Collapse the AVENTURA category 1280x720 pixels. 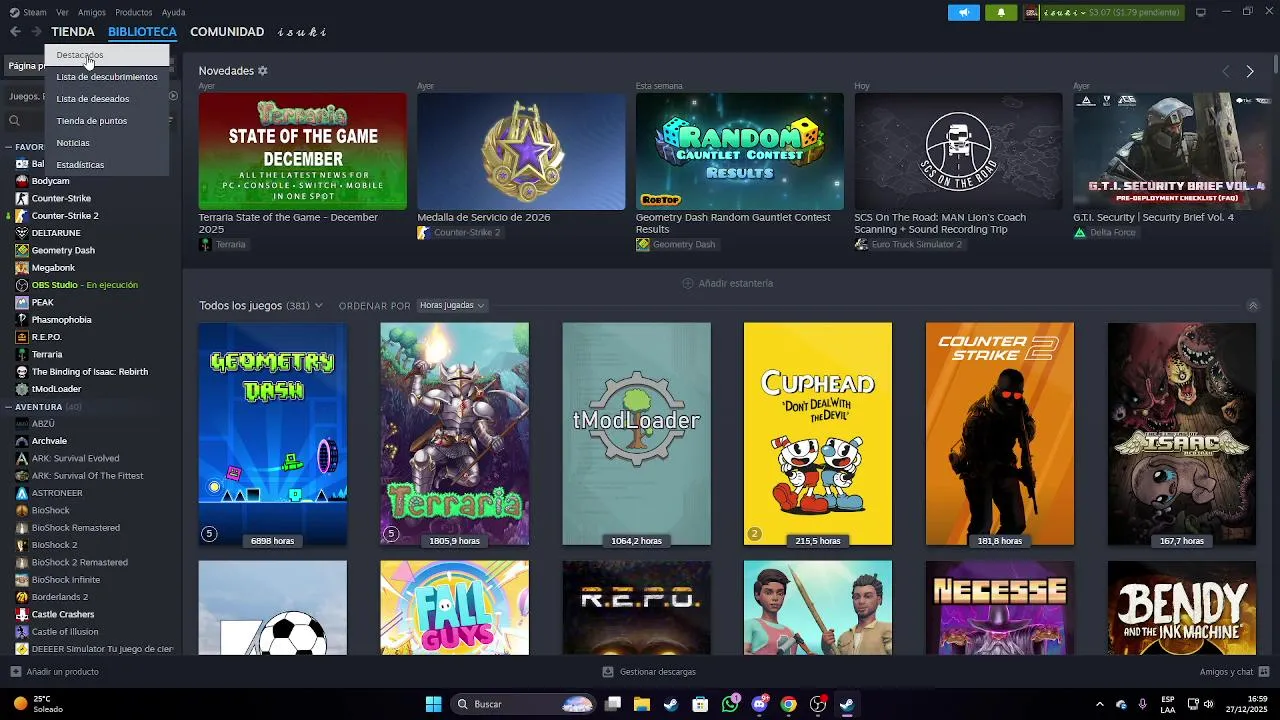[8, 407]
